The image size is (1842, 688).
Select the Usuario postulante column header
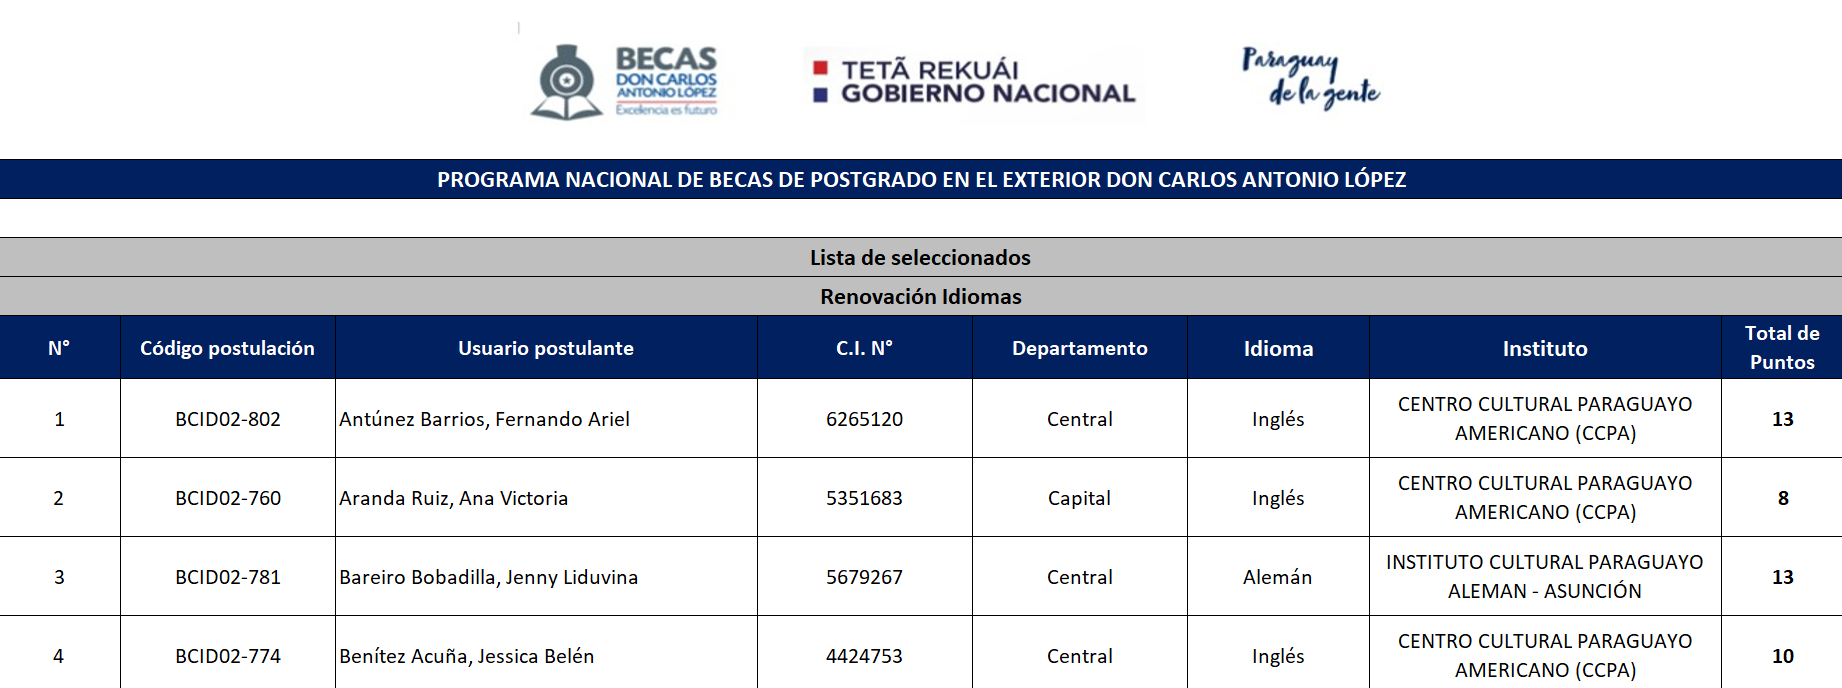click(x=546, y=348)
